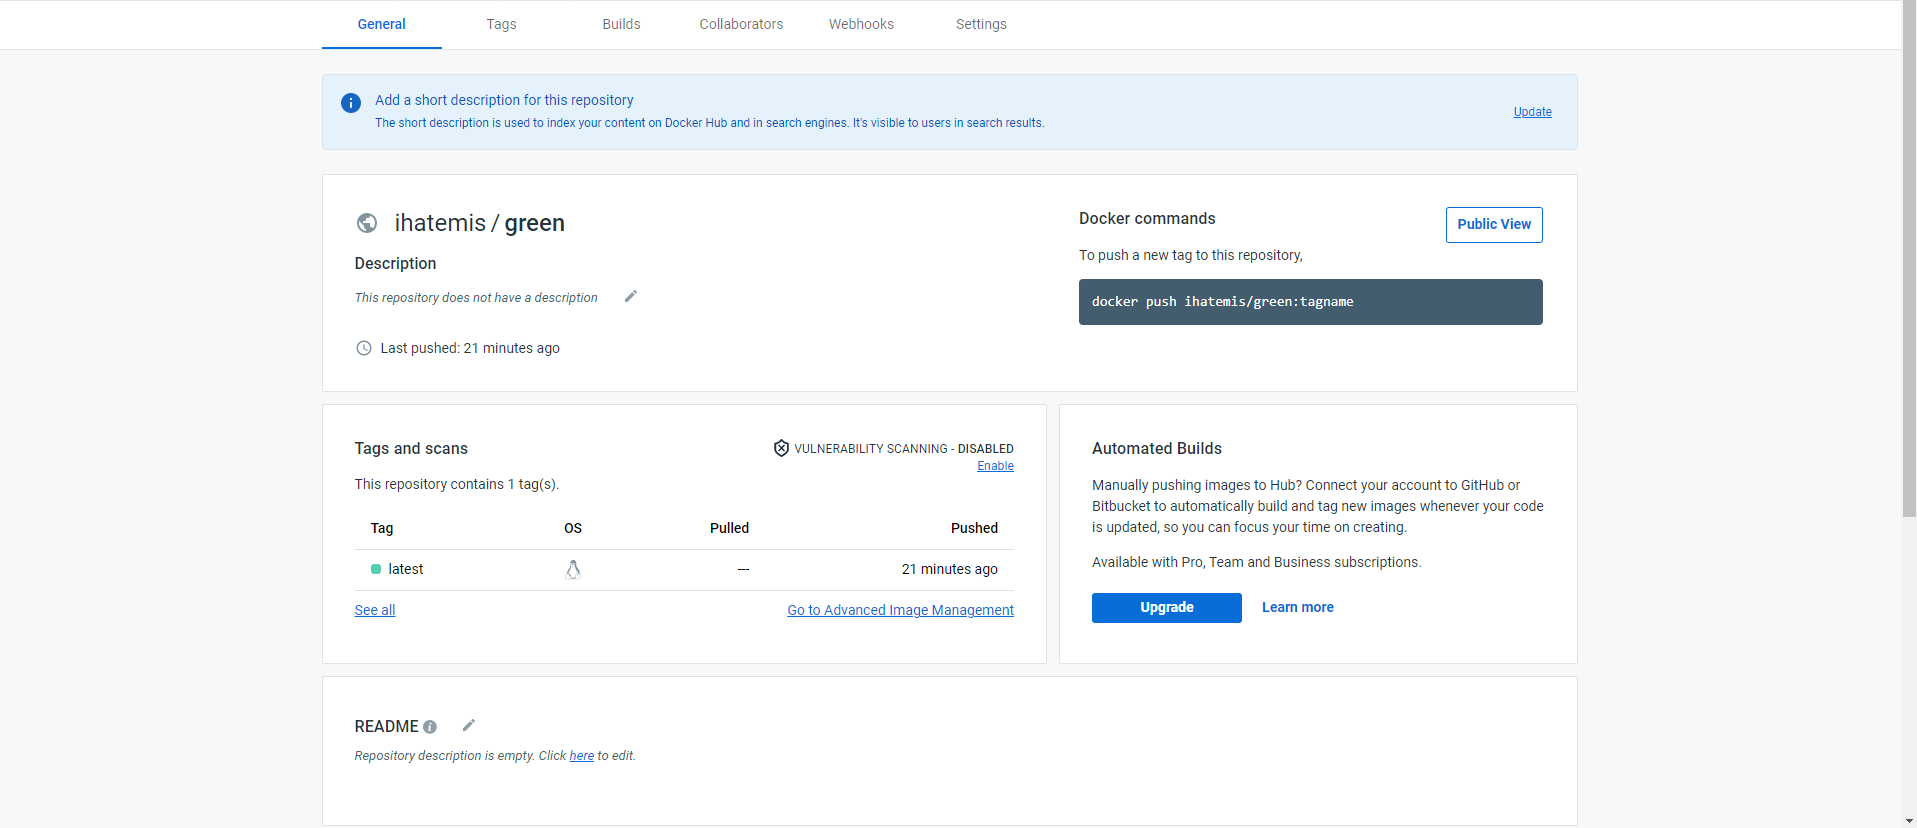Screen dimensions: 1917x828
Task: Click the See all tags link
Action: coord(375,610)
